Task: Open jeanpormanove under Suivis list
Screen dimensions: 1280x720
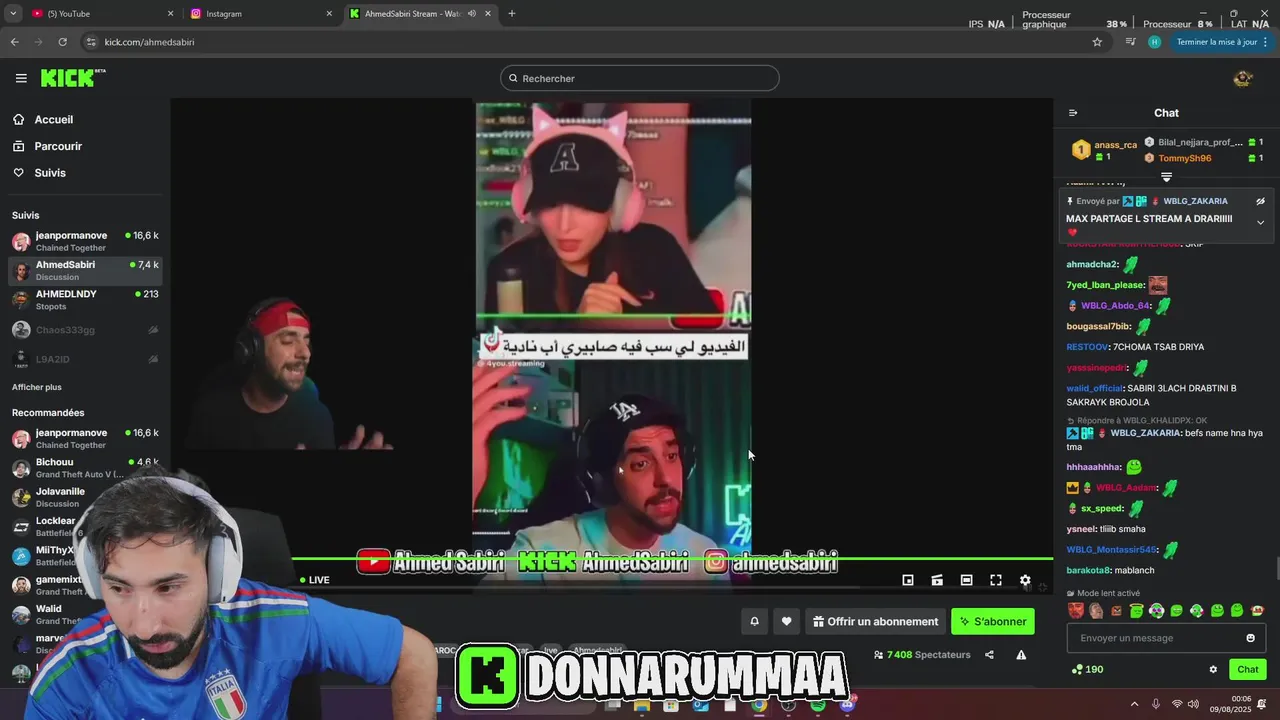Action: click(x=85, y=242)
